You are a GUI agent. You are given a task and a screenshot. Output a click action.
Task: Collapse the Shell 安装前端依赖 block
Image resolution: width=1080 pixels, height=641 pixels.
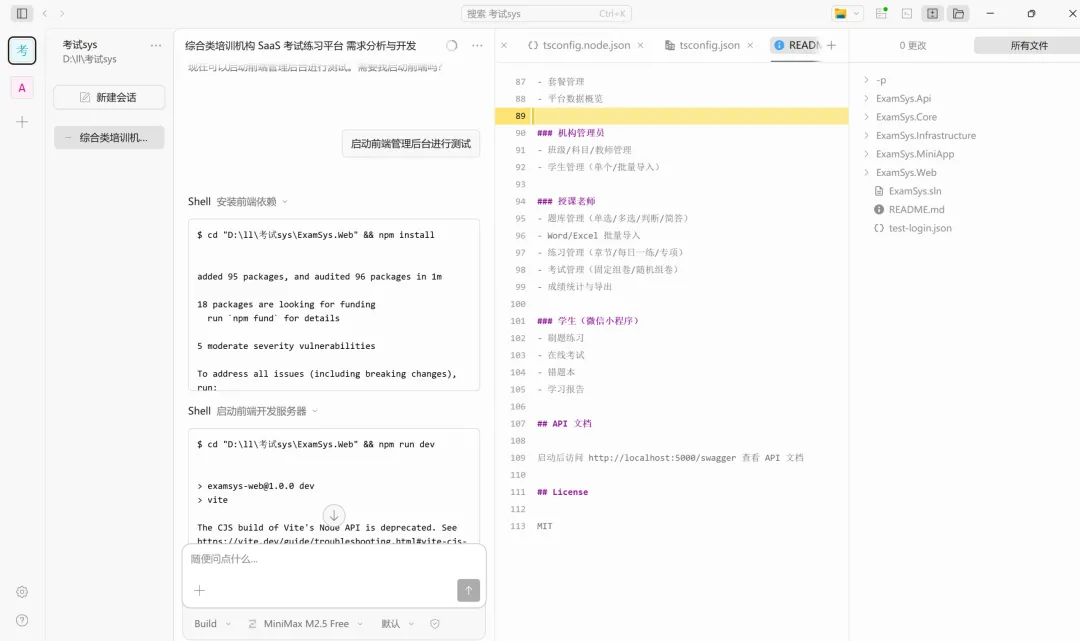click(x=238, y=202)
